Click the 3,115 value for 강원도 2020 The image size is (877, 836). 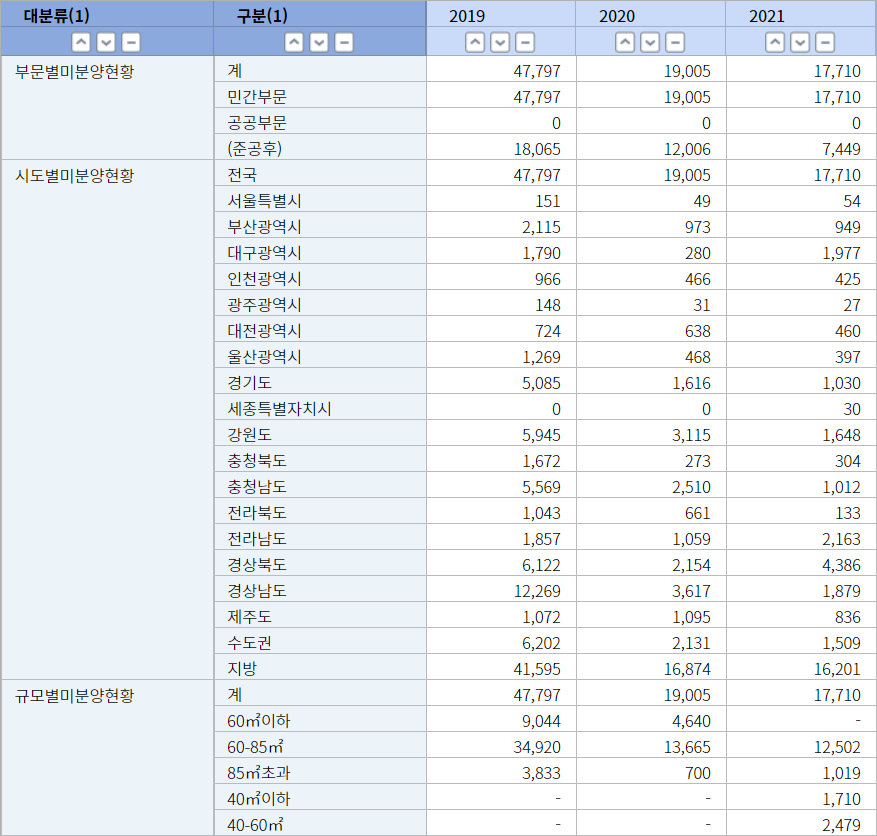click(691, 435)
